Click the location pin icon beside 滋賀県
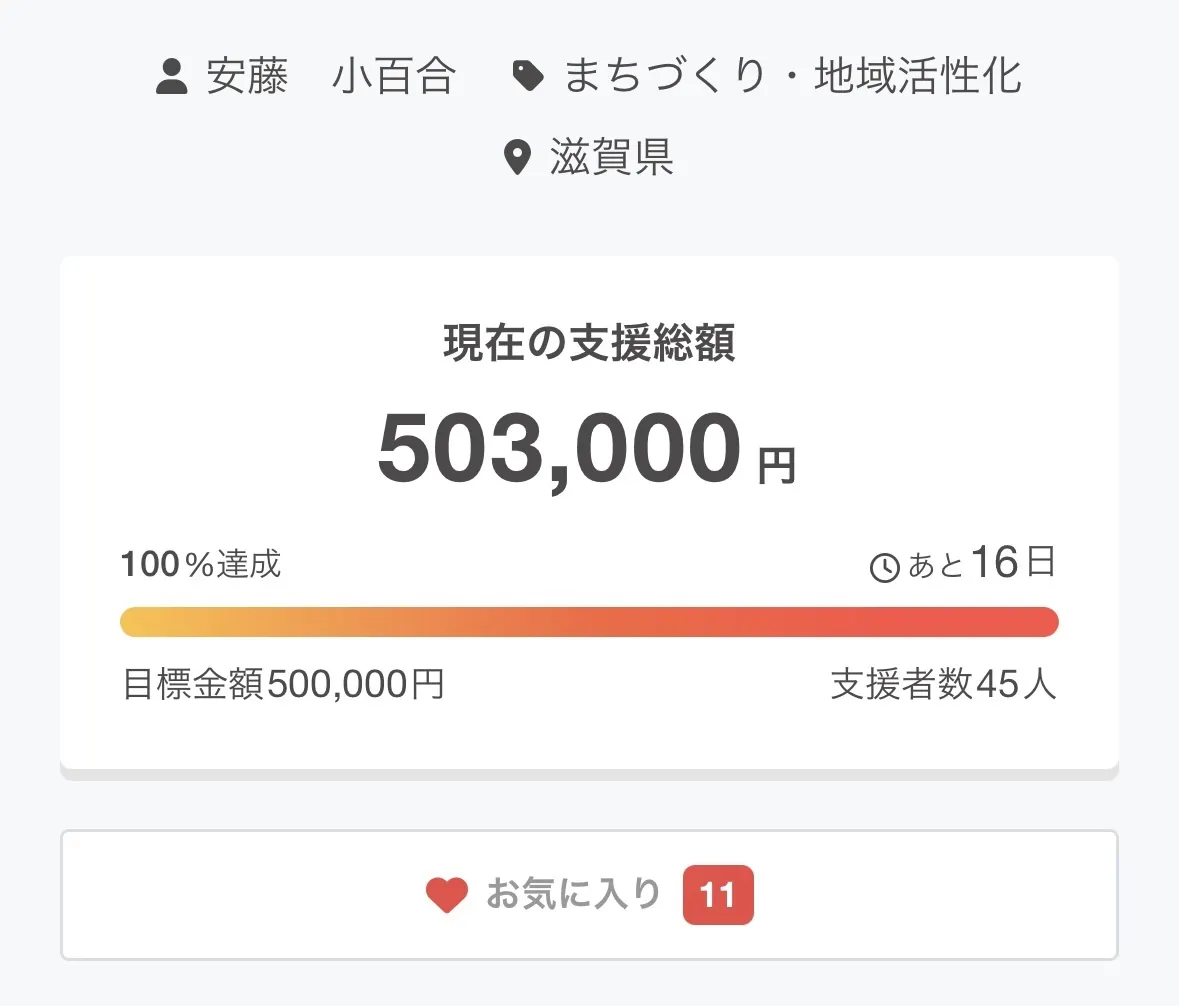This screenshot has width=1179, height=1006. 517,158
